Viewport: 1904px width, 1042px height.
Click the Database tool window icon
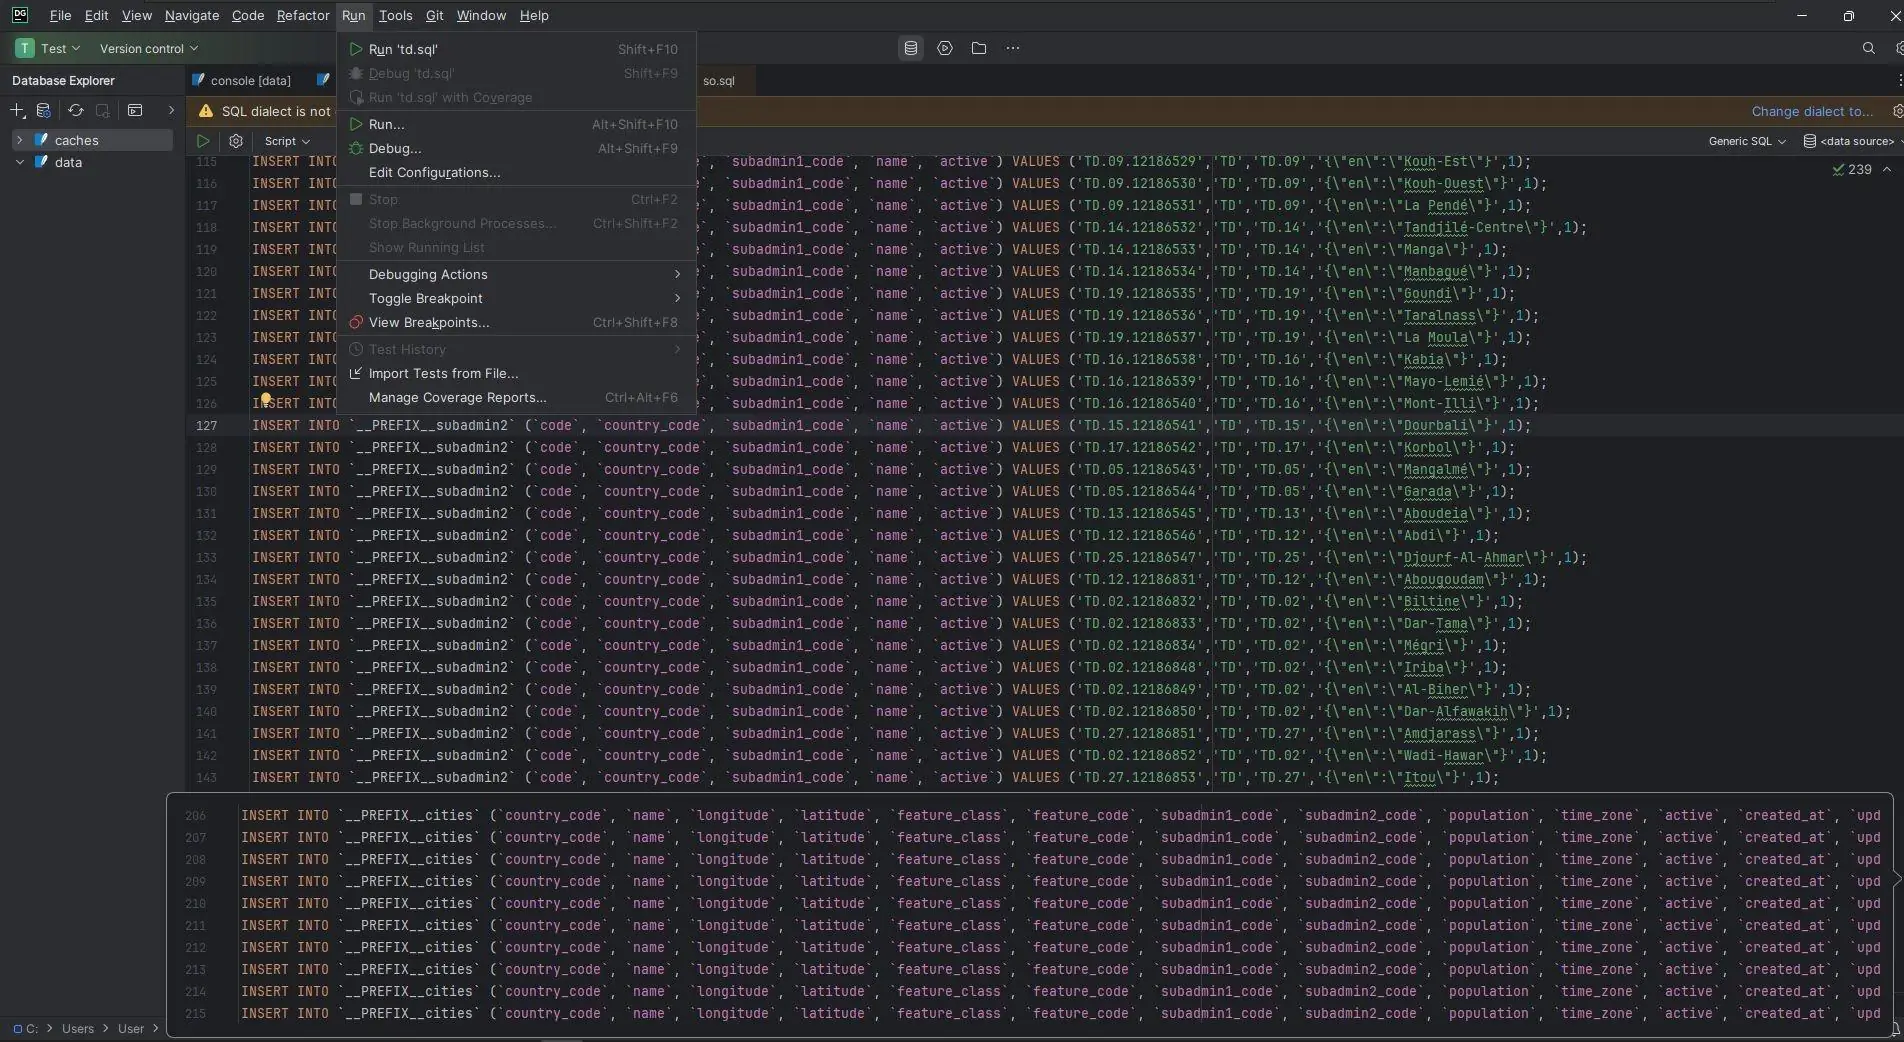910,48
